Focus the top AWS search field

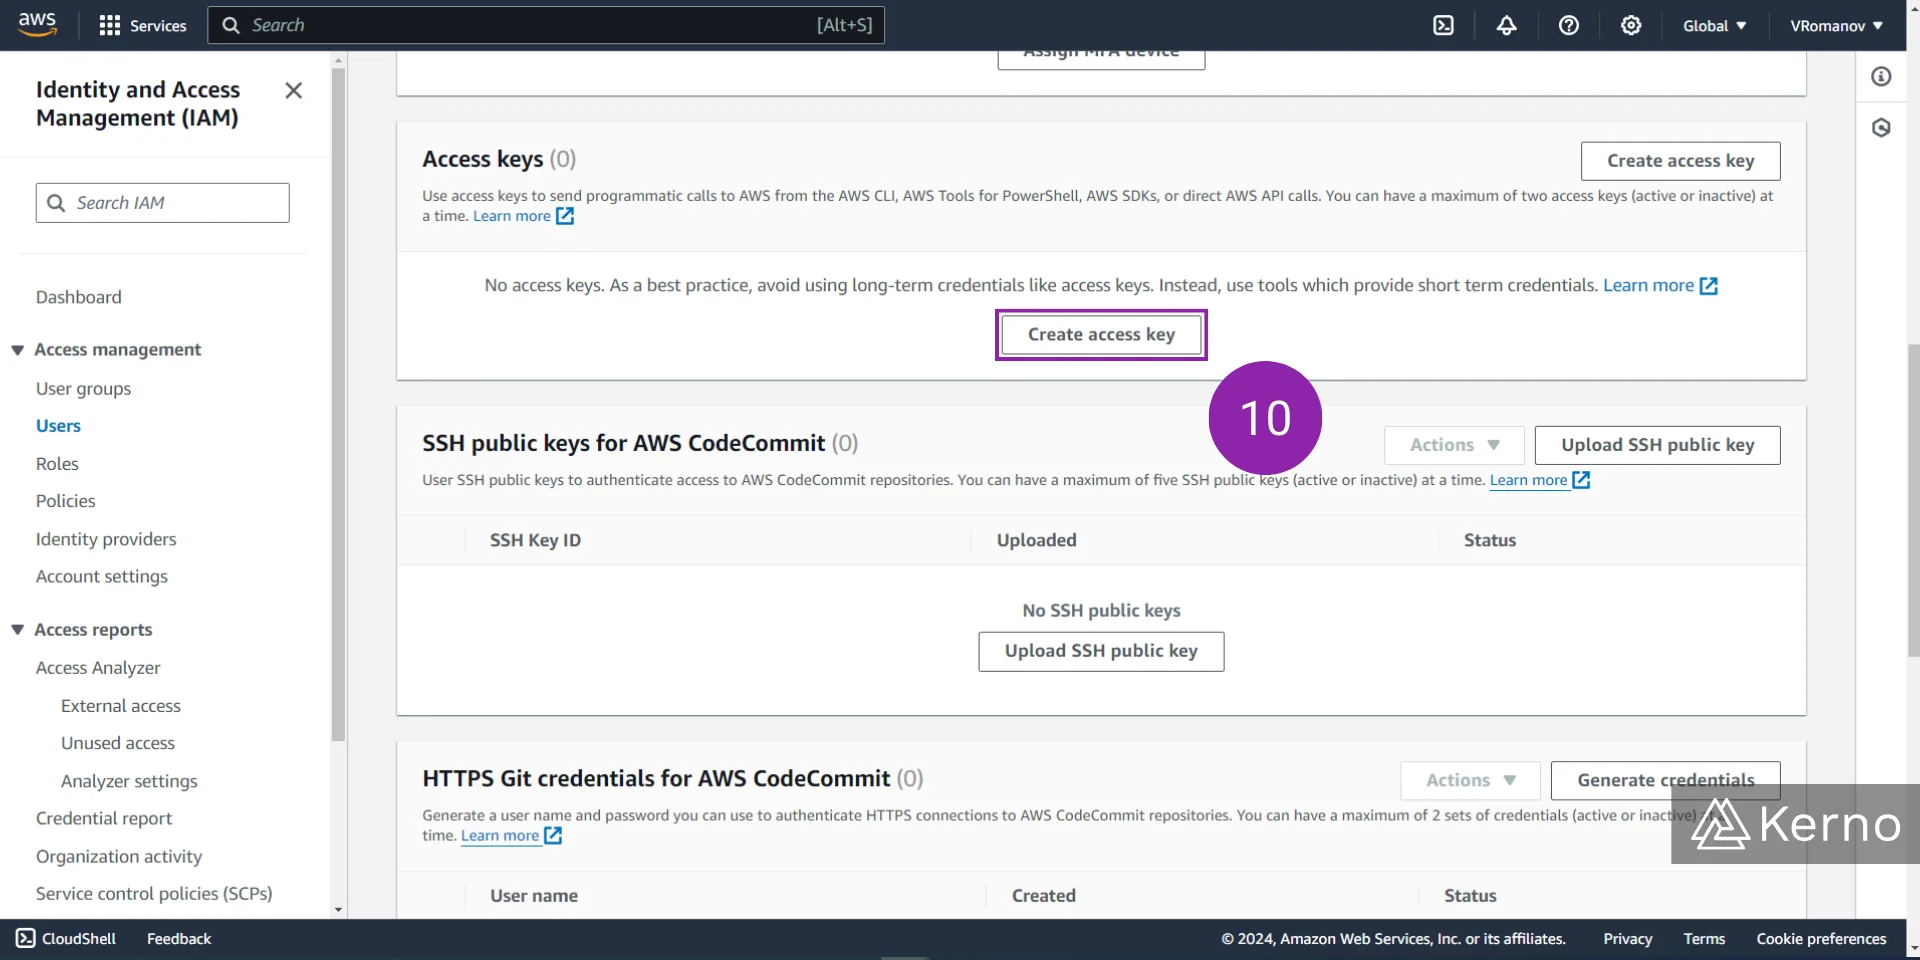click(546, 25)
